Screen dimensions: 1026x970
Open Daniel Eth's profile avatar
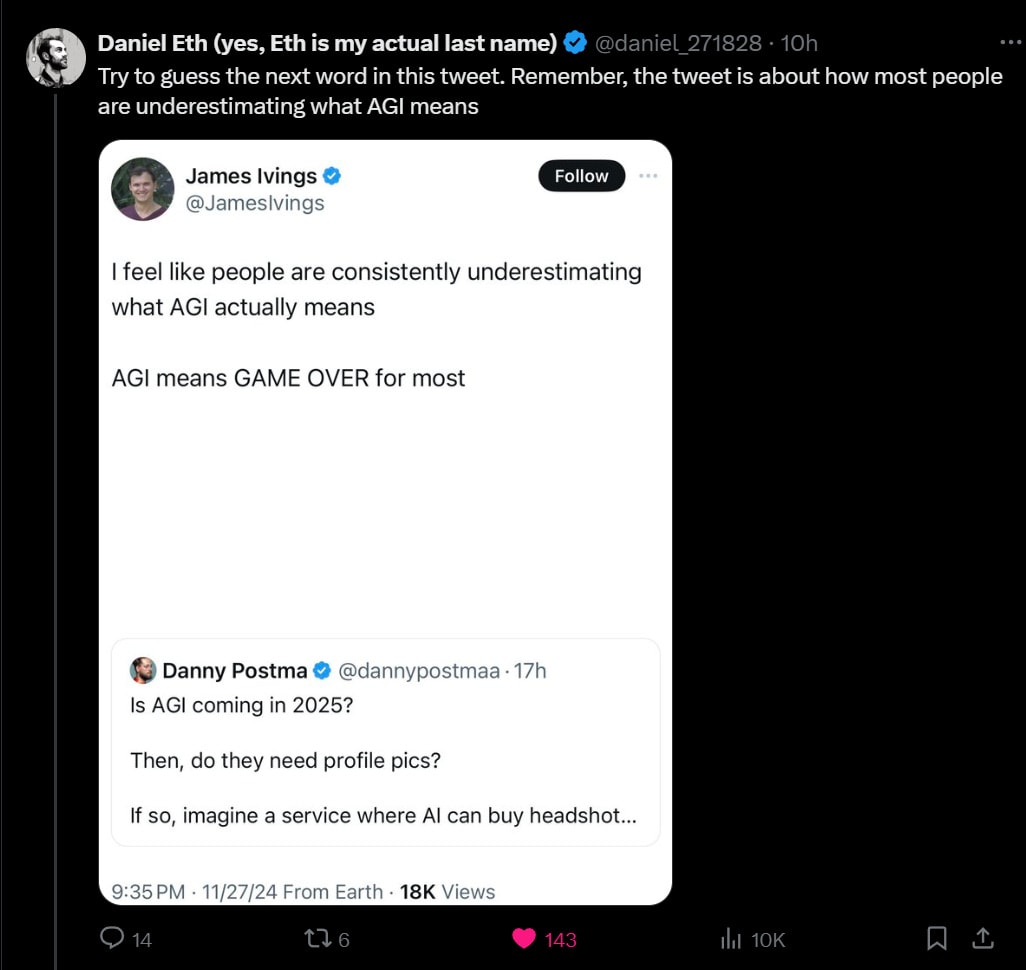56,58
